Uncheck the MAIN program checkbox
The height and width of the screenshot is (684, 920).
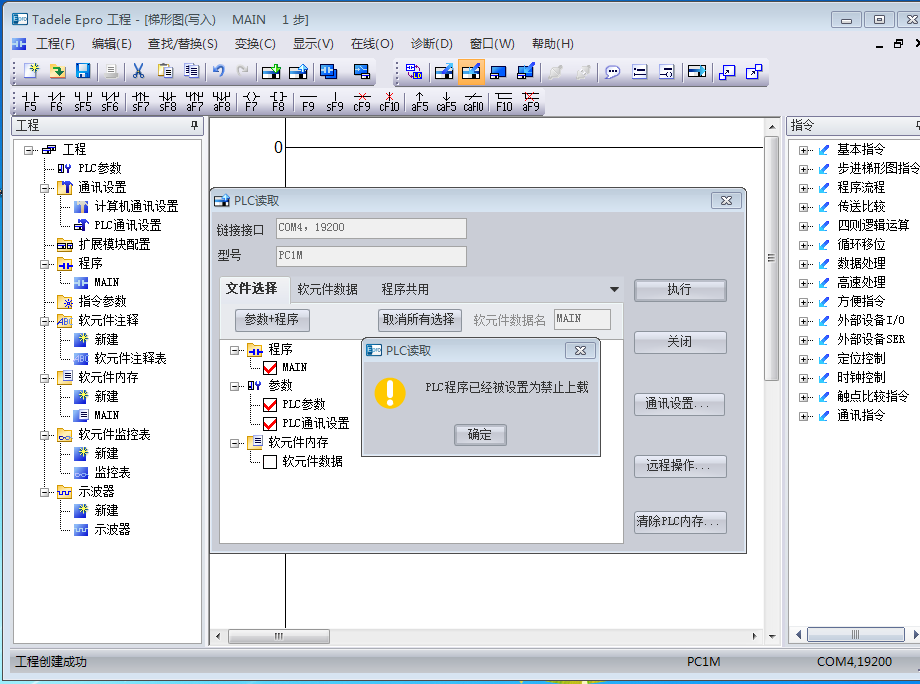click(x=270, y=367)
